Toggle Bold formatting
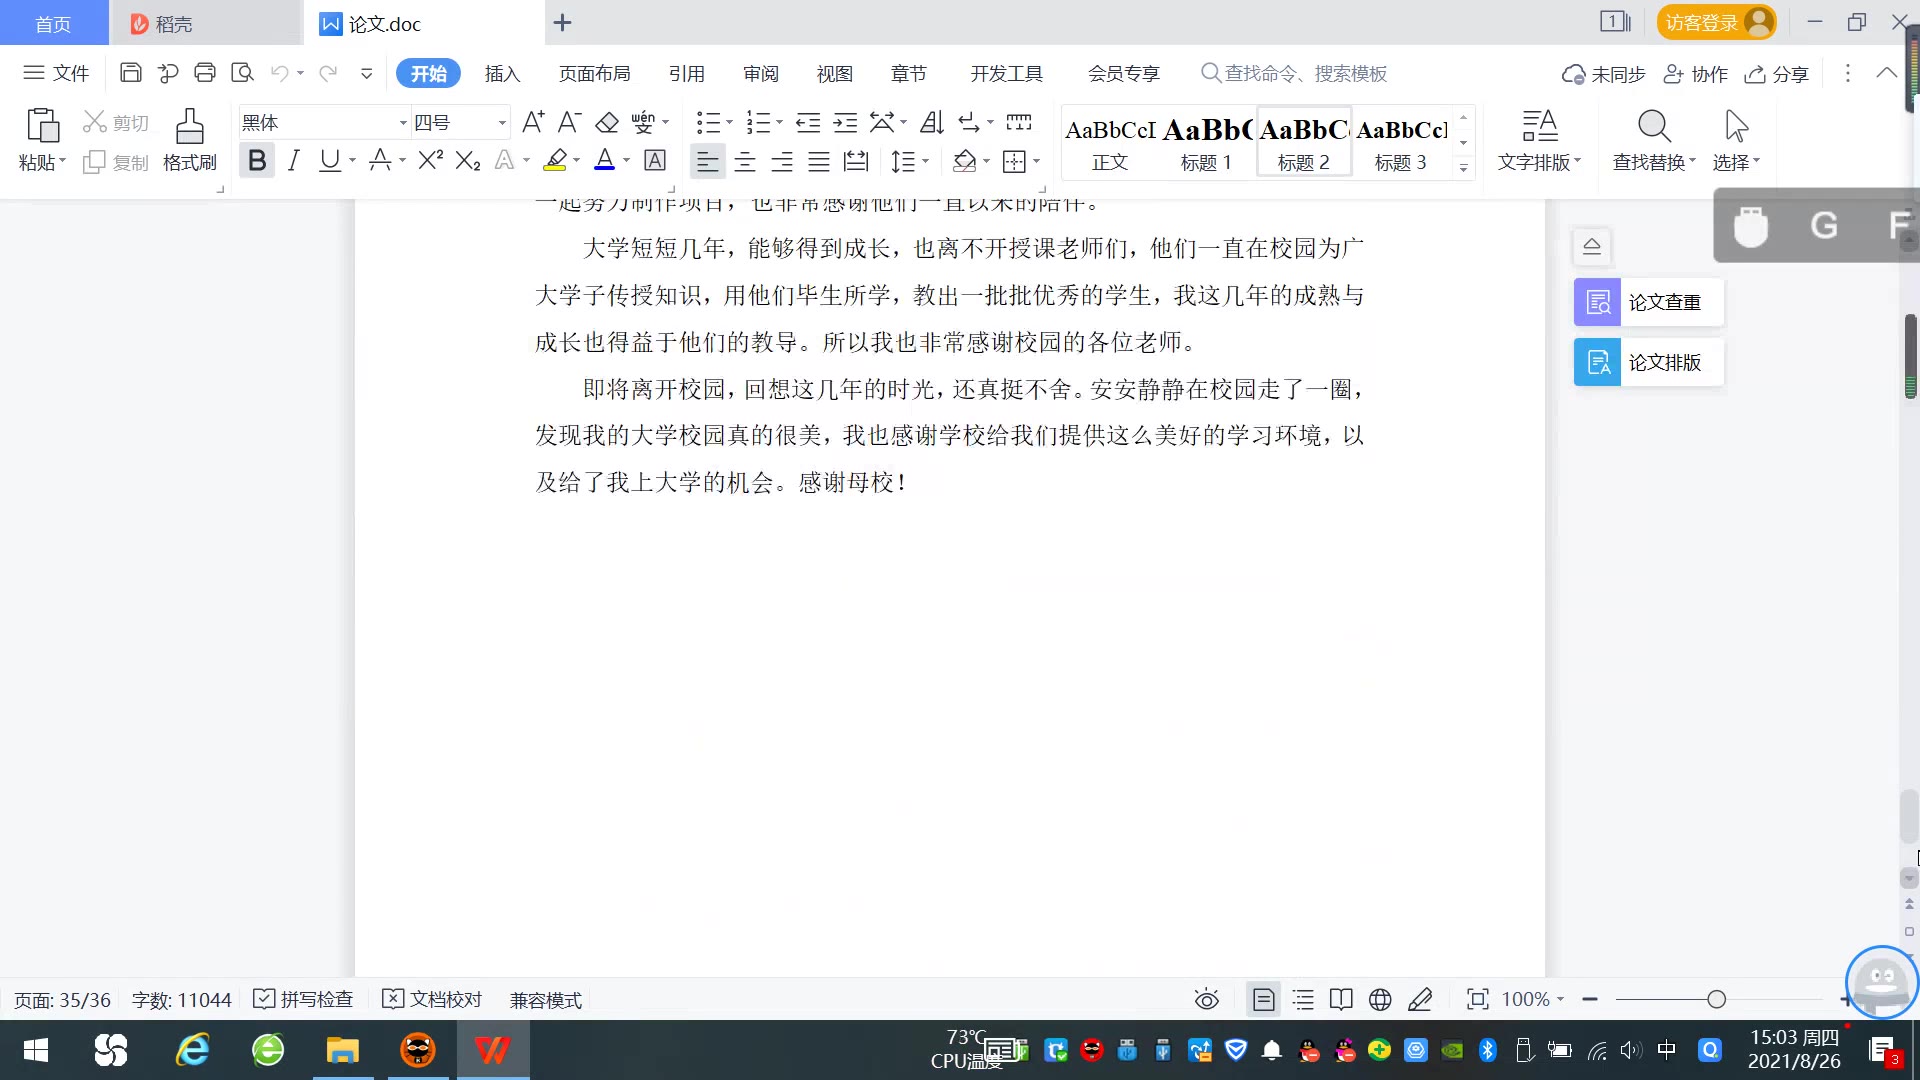1920x1080 pixels. coord(257,160)
